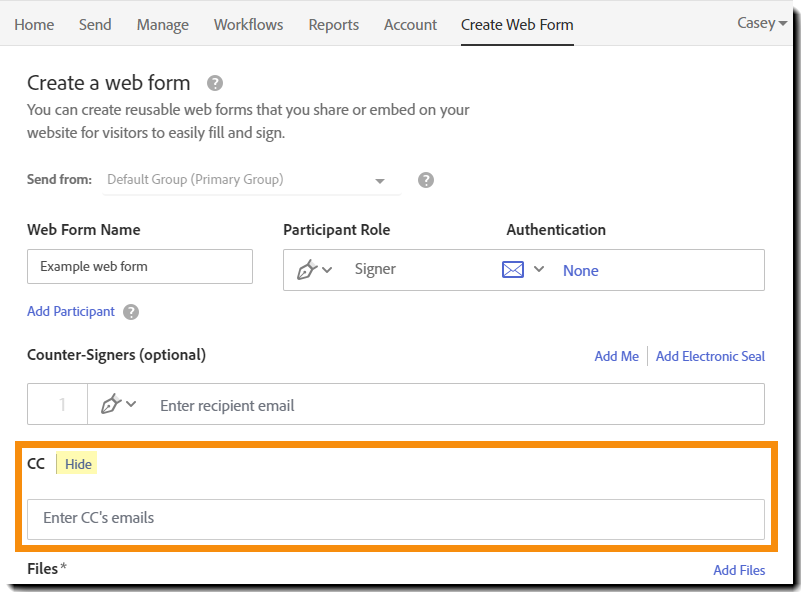Open the Casey user menu
The width and height of the screenshot is (801, 592).
pos(762,23)
